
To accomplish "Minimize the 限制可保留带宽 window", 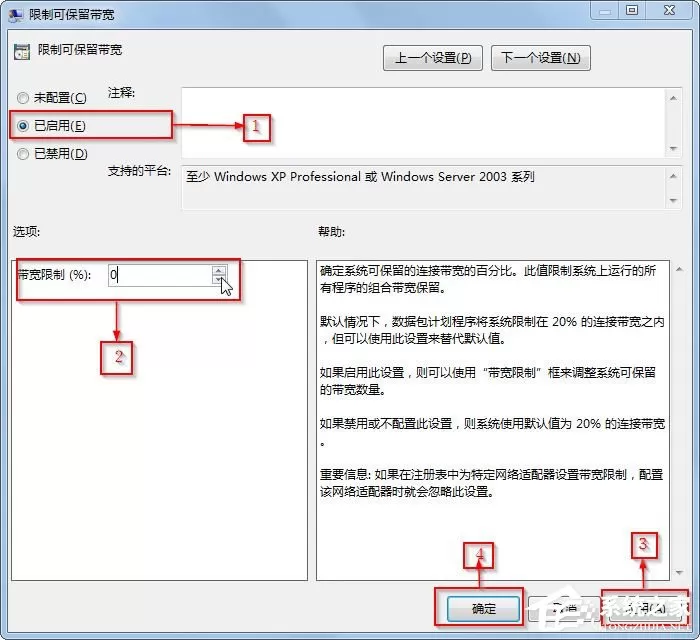I will click(604, 10).
